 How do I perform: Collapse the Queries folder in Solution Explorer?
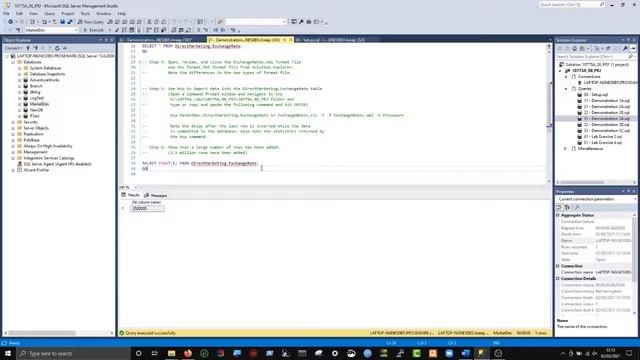click(x=566, y=89)
